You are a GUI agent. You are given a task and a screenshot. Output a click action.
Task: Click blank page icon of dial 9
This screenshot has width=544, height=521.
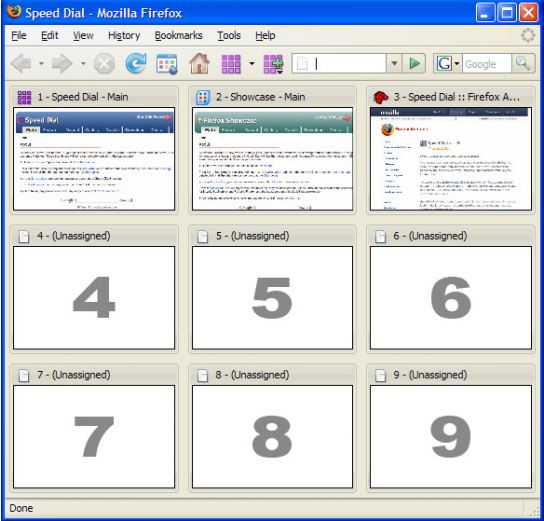pyautogui.click(x=381, y=375)
